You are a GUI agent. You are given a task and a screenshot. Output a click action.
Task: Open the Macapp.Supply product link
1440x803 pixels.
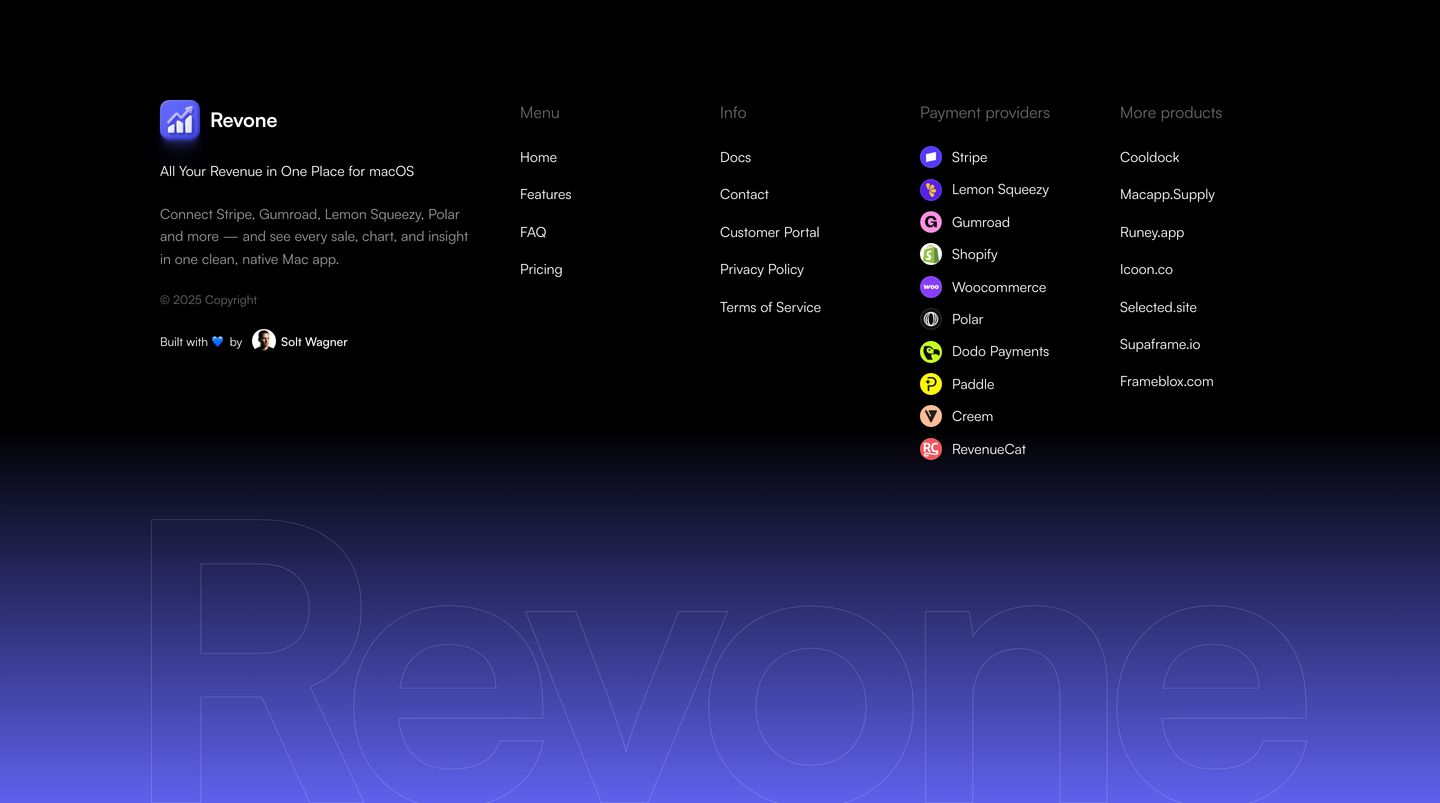[1167, 194]
